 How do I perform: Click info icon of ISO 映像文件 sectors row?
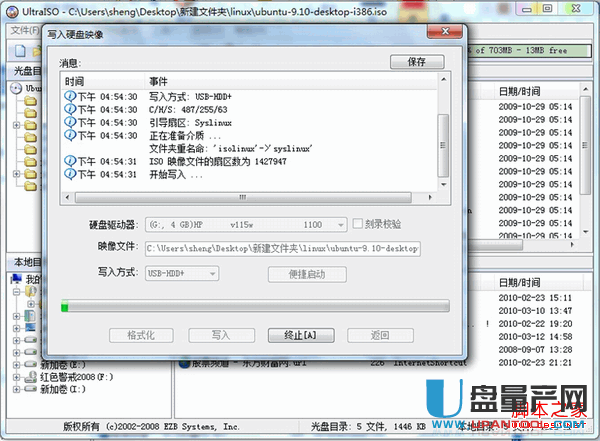[x=70, y=161]
